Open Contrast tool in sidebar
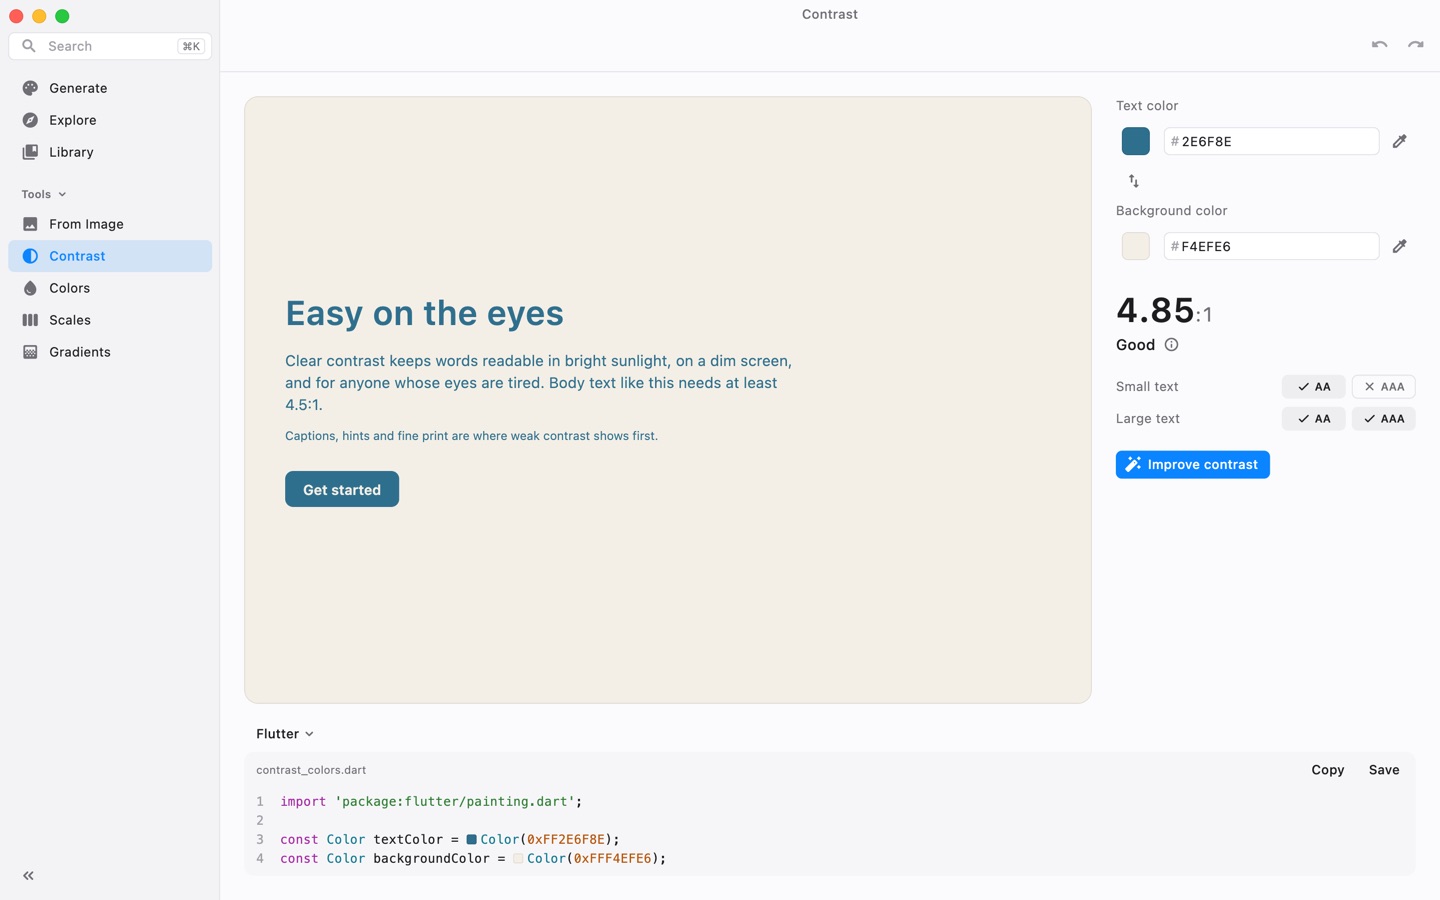The image size is (1440, 900). pos(110,256)
